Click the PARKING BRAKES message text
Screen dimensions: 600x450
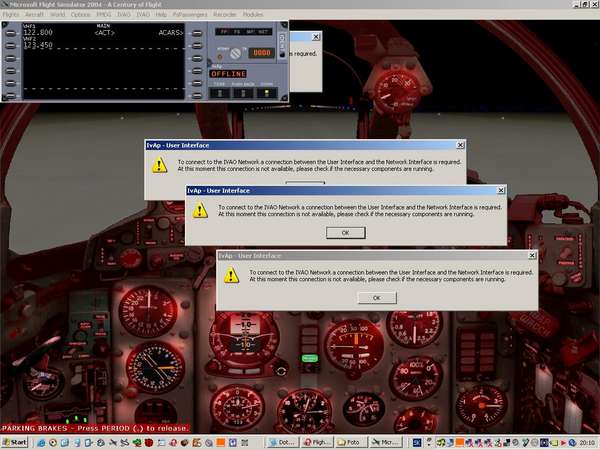coord(95,428)
